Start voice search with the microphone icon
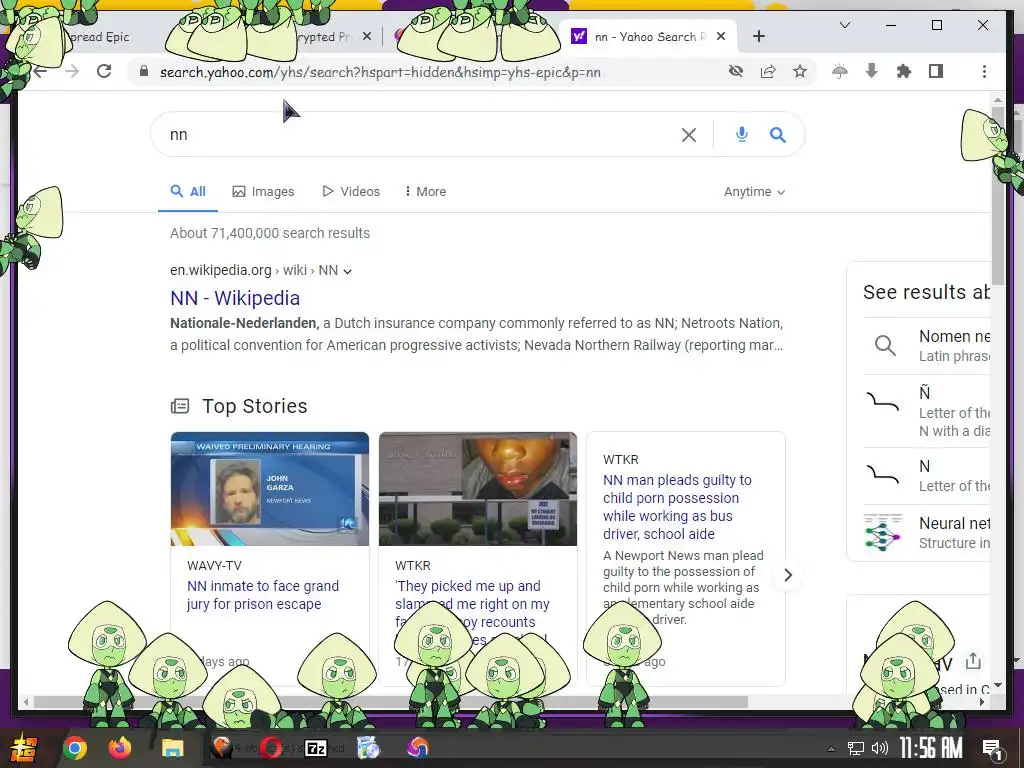The height and width of the screenshot is (768, 1024). coord(742,135)
